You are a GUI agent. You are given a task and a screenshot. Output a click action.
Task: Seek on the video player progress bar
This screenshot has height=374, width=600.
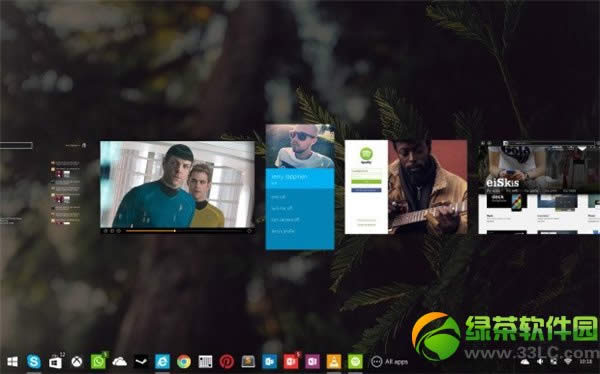coord(185,231)
